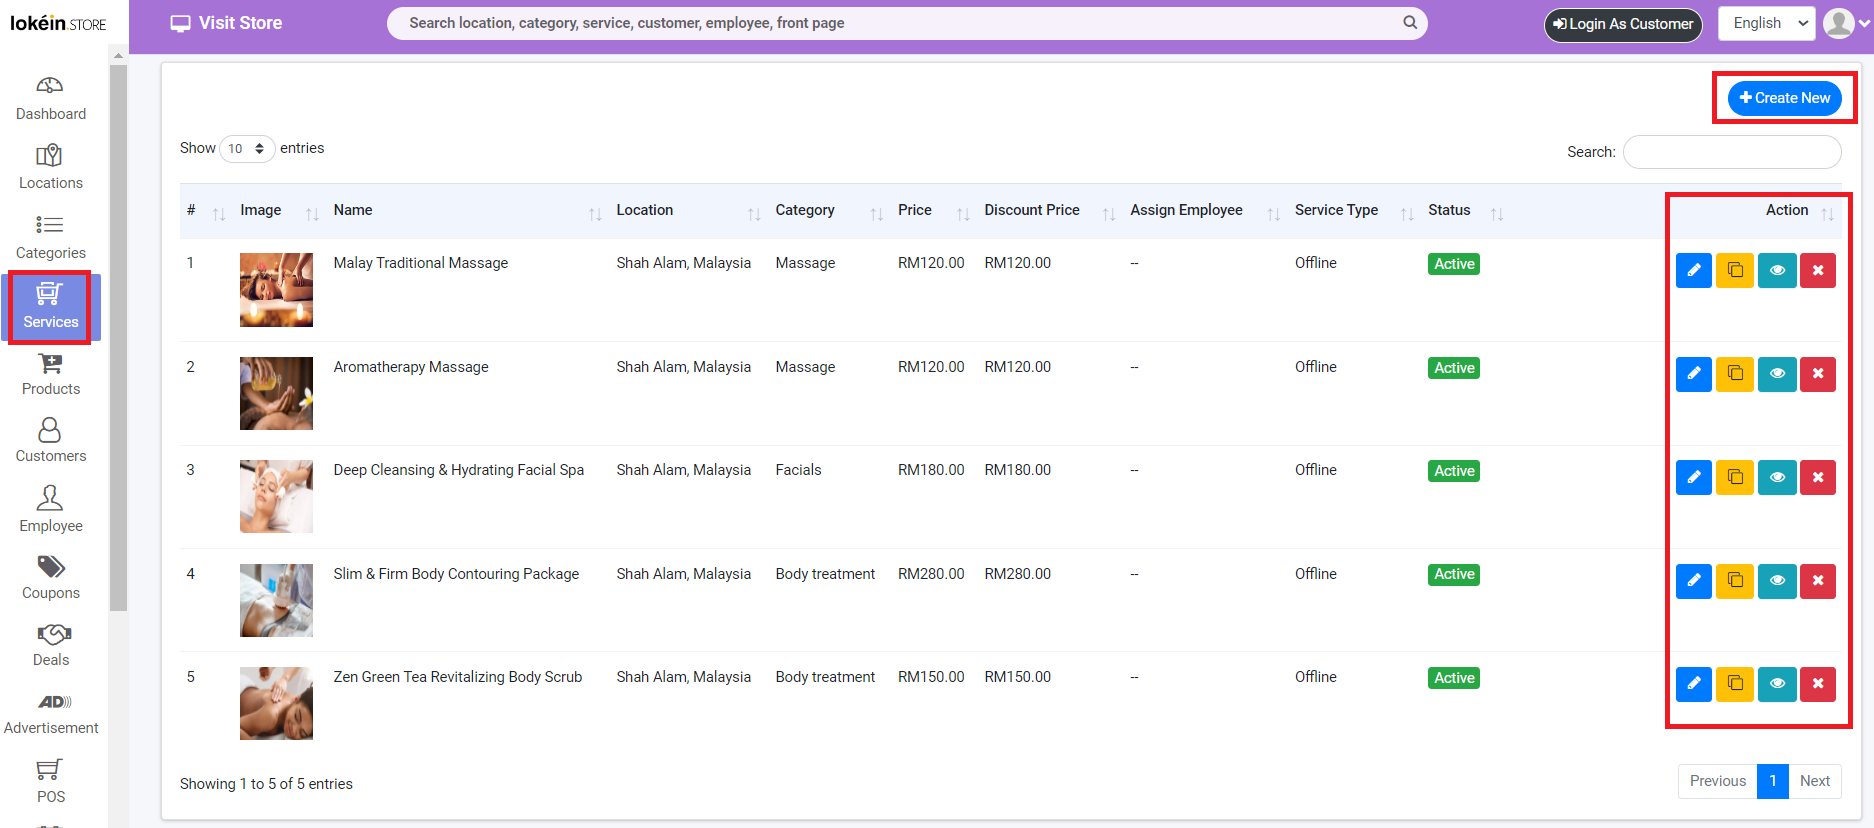The image size is (1874, 828).
Task: Duplicate Slim & Firm Body Contouring Package
Action: point(1735,581)
